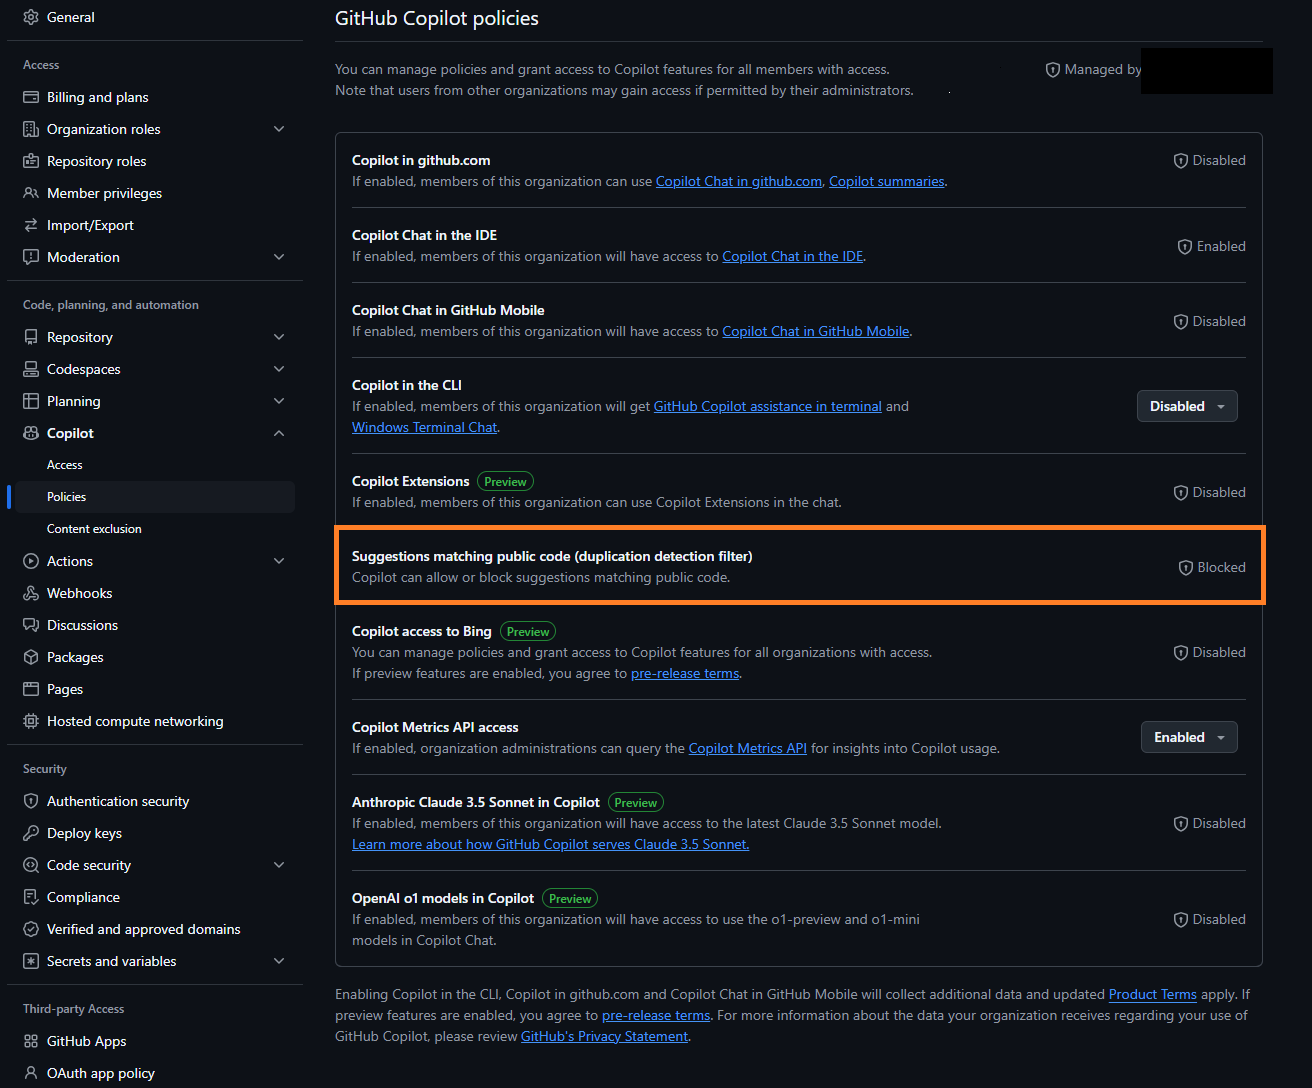Image resolution: width=1312 pixels, height=1088 pixels.
Task: Open the Deploy keys settings page
Action: (x=155, y=833)
